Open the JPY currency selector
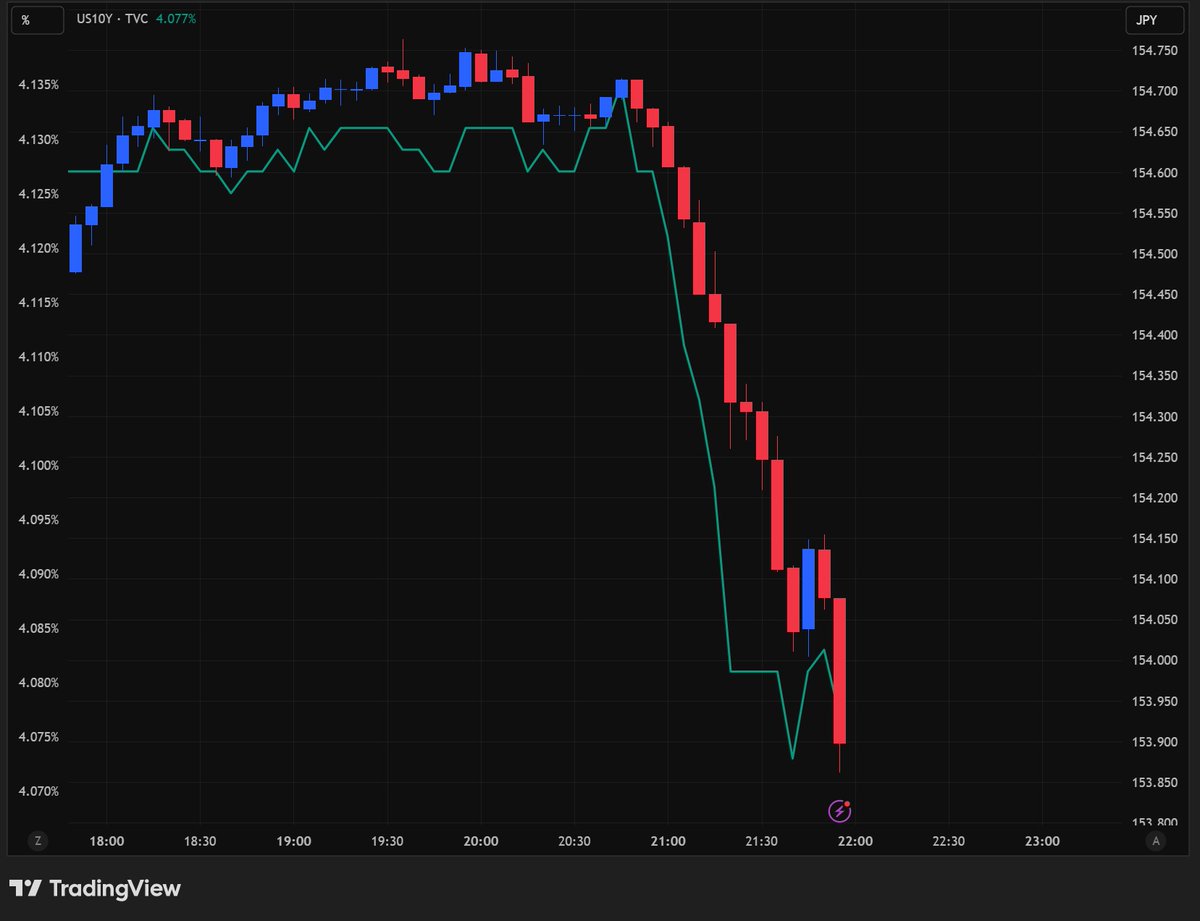 [1156, 19]
